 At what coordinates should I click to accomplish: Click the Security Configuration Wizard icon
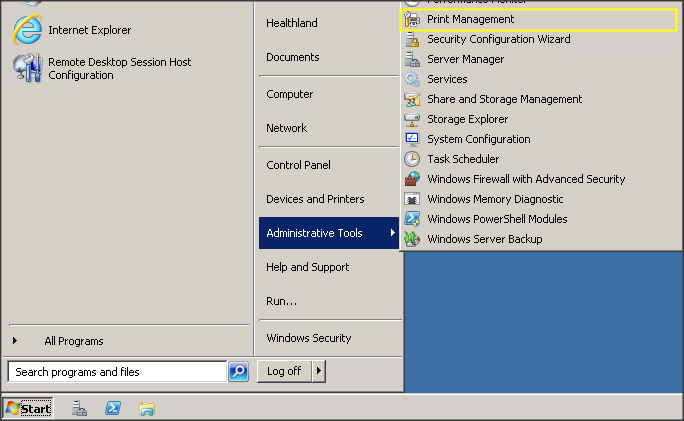coord(412,39)
